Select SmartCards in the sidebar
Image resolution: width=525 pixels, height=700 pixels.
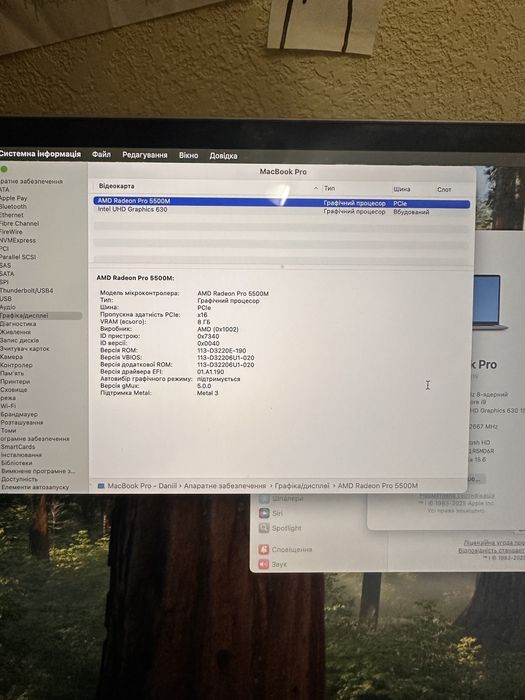pos(18,447)
